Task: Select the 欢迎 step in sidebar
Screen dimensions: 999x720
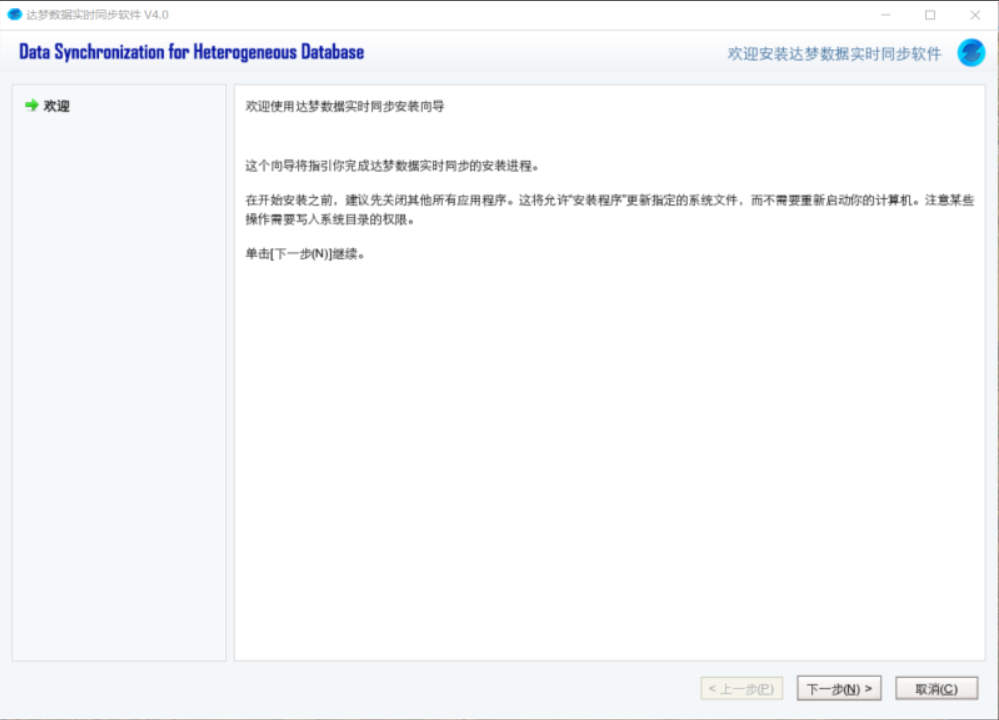Action: [56, 106]
